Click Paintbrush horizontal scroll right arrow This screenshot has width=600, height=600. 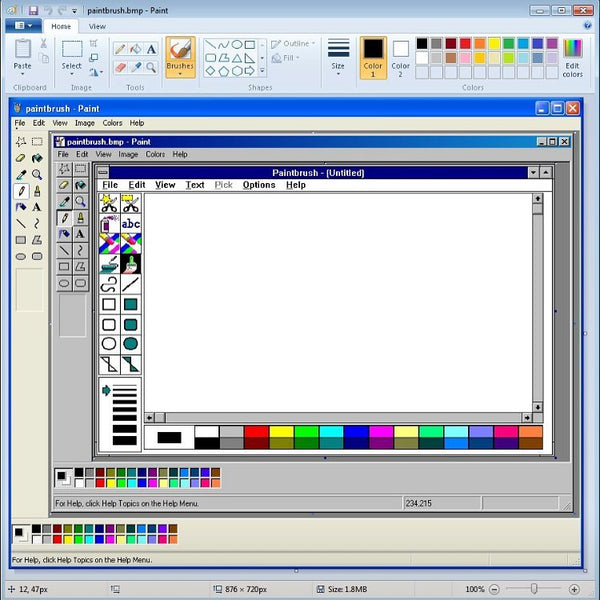pos(527,417)
